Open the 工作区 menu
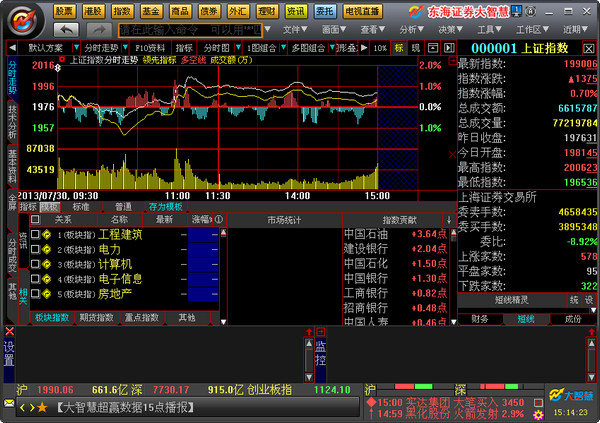 point(532,29)
